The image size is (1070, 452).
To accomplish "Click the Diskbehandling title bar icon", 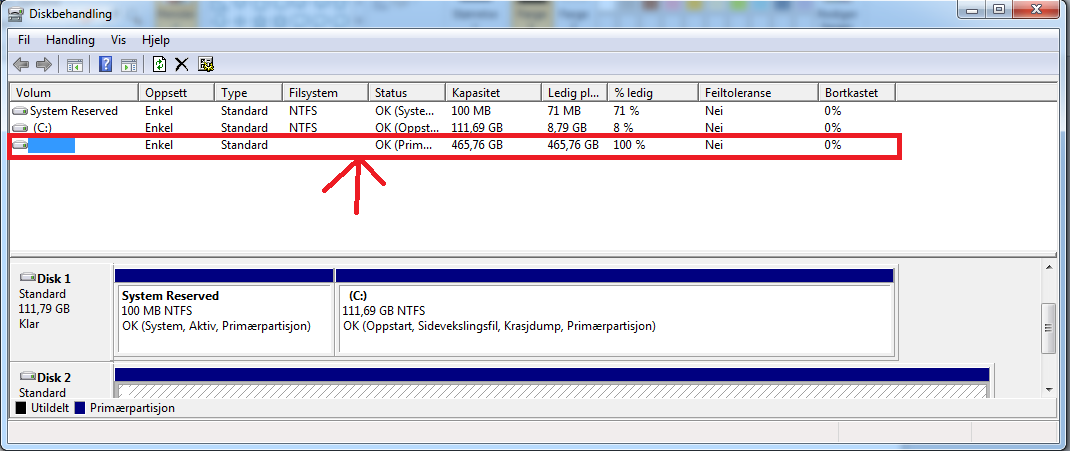I will pos(14,12).
